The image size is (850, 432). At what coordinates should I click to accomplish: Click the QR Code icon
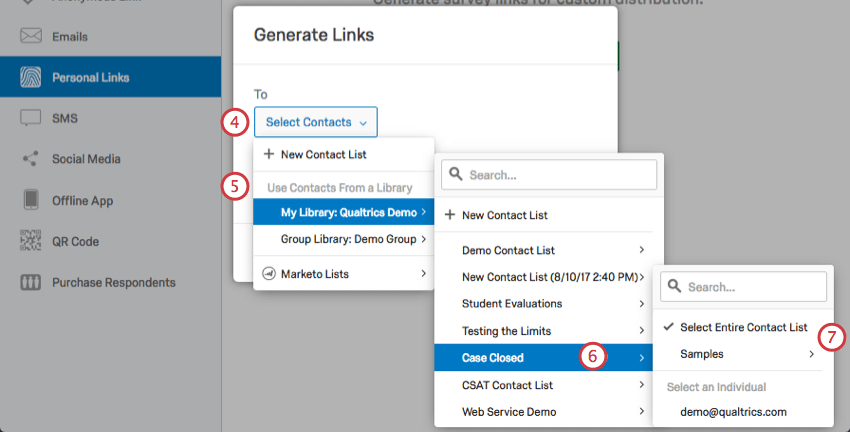click(x=31, y=241)
